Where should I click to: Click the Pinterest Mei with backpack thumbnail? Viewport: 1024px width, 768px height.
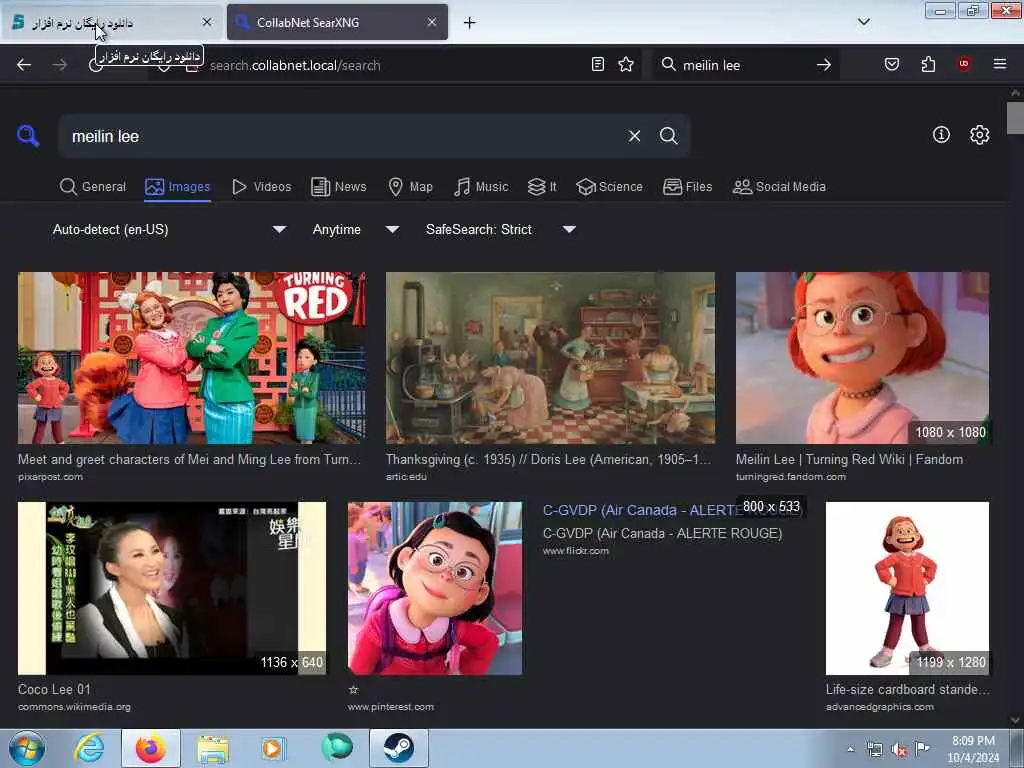[x=435, y=588]
